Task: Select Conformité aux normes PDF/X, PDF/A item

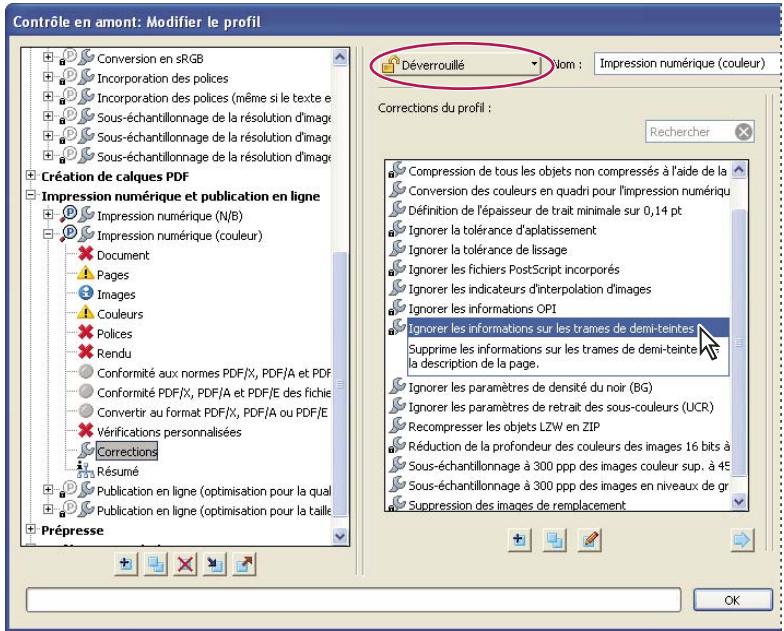Action: pyautogui.click(x=214, y=374)
